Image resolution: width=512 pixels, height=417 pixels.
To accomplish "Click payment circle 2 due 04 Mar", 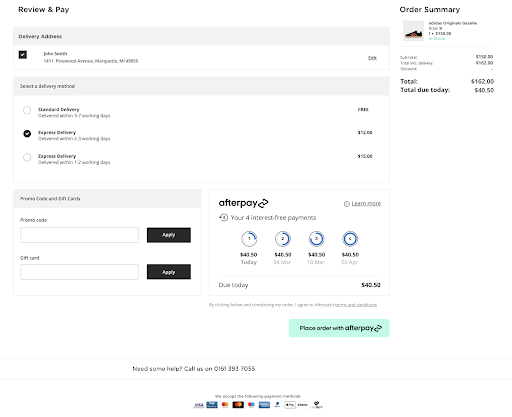I will (283, 239).
